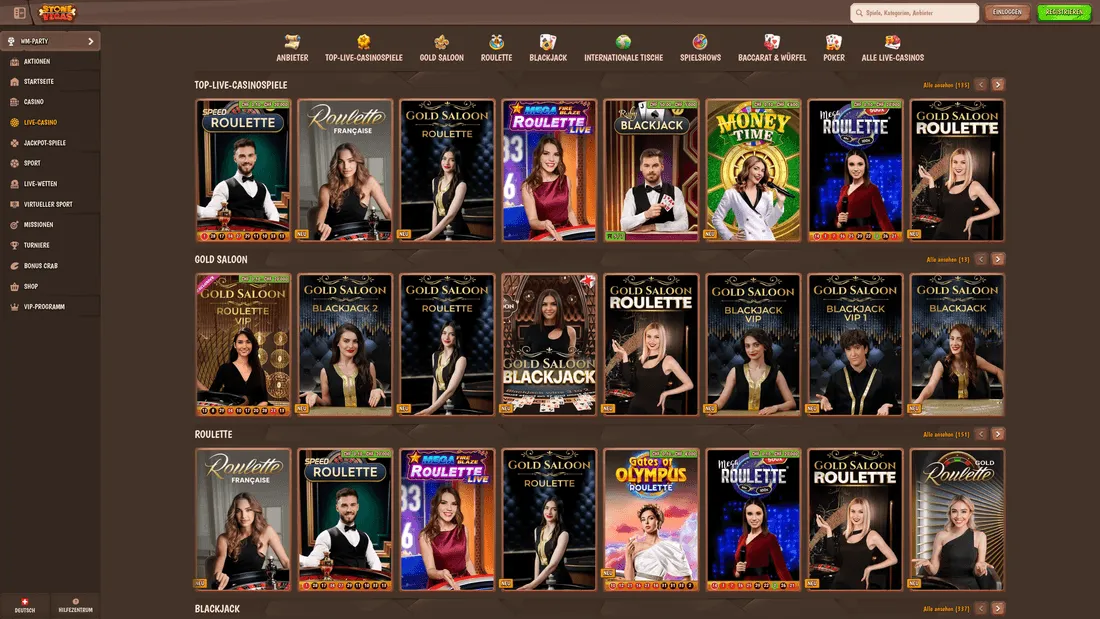Click the Einloggen button
This screenshot has height=619, width=1100.
(x=1007, y=13)
